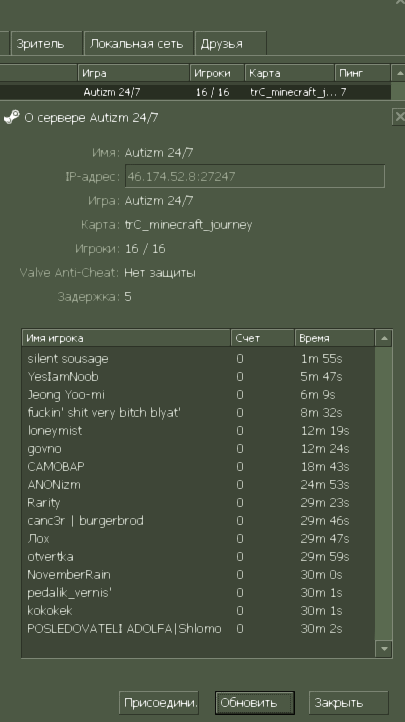This screenshot has width=405, height=722.
Task: Click the Присоедини. button to join
Action: pyautogui.click(x=159, y=703)
